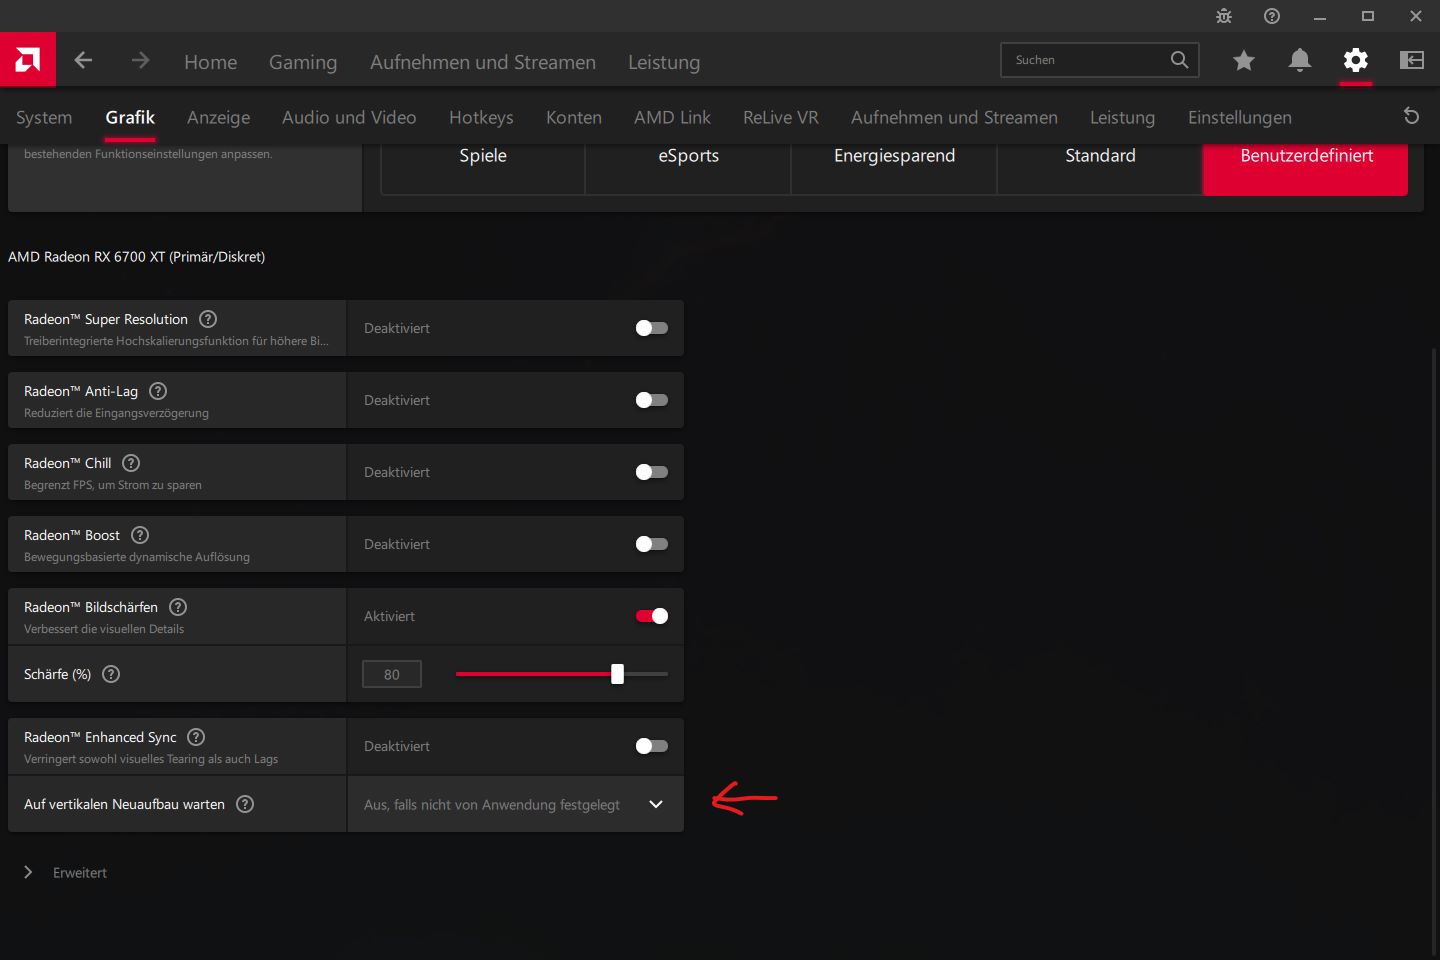Screen dimensions: 1440x960
Task: Open notifications bell icon
Action: pos(1300,60)
